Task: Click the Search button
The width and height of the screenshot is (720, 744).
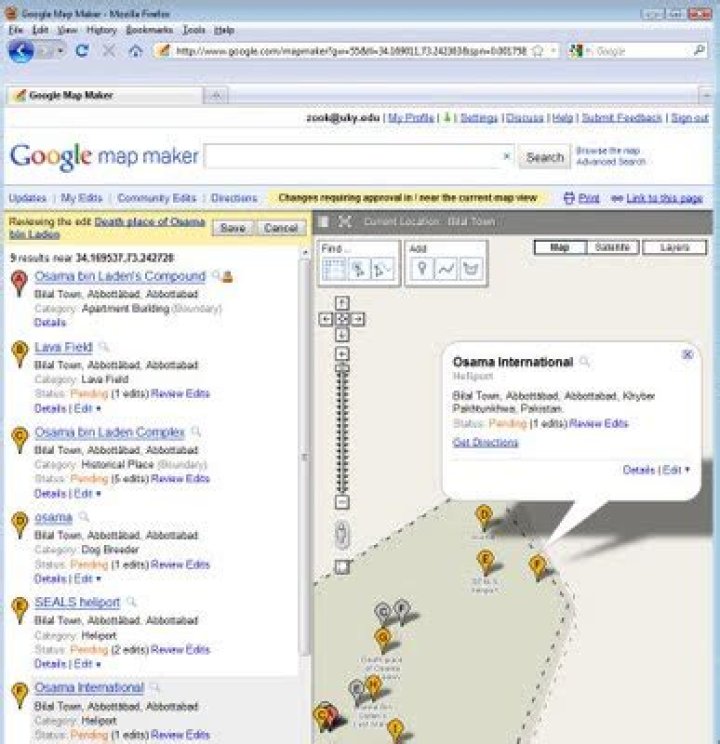Action: (545, 158)
